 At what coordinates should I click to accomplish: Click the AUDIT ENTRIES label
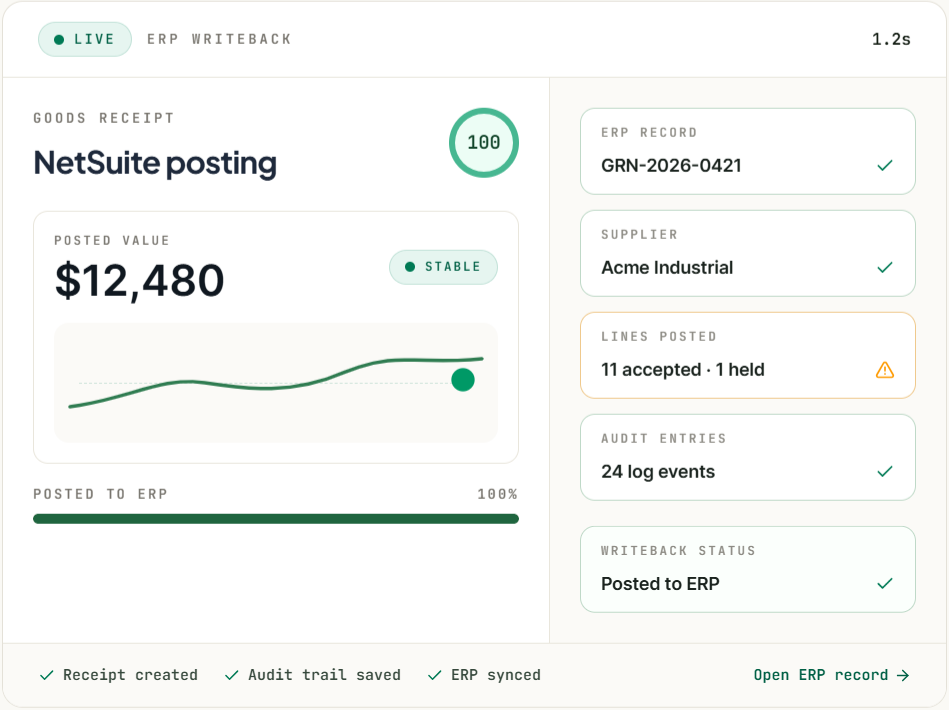pos(663,438)
